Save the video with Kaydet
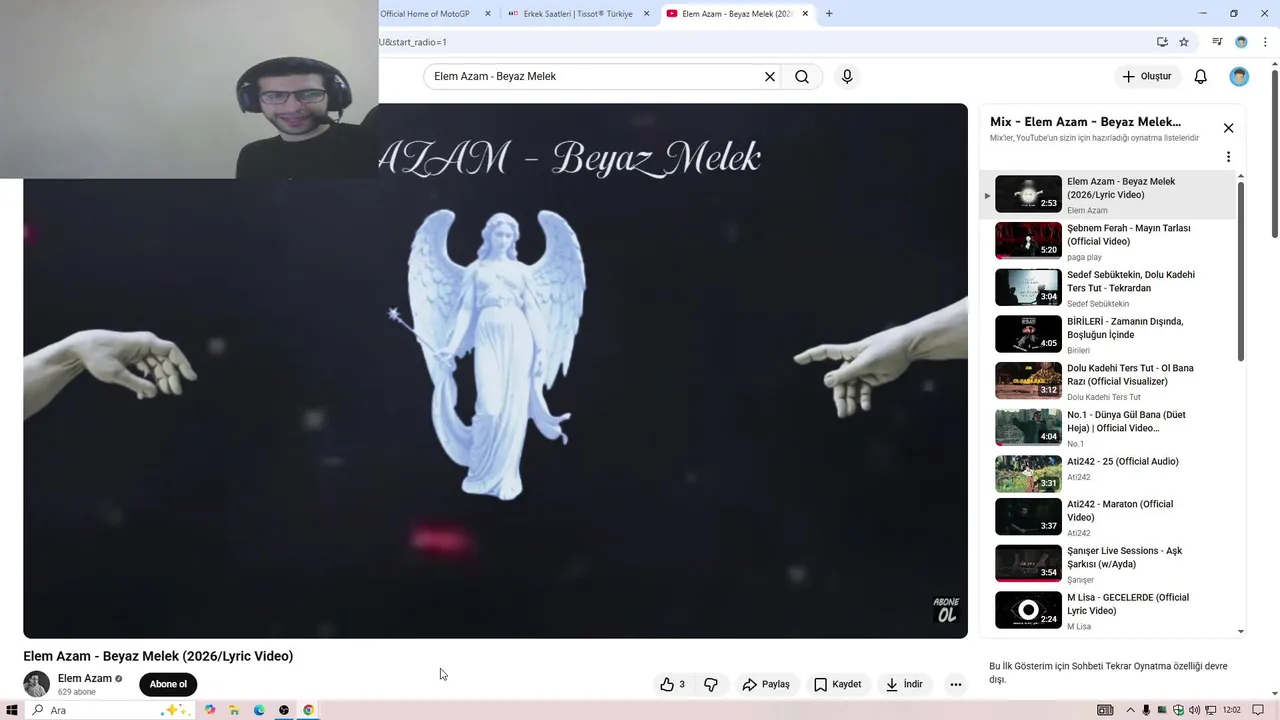The width and height of the screenshot is (1280, 720). tap(837, 684)
